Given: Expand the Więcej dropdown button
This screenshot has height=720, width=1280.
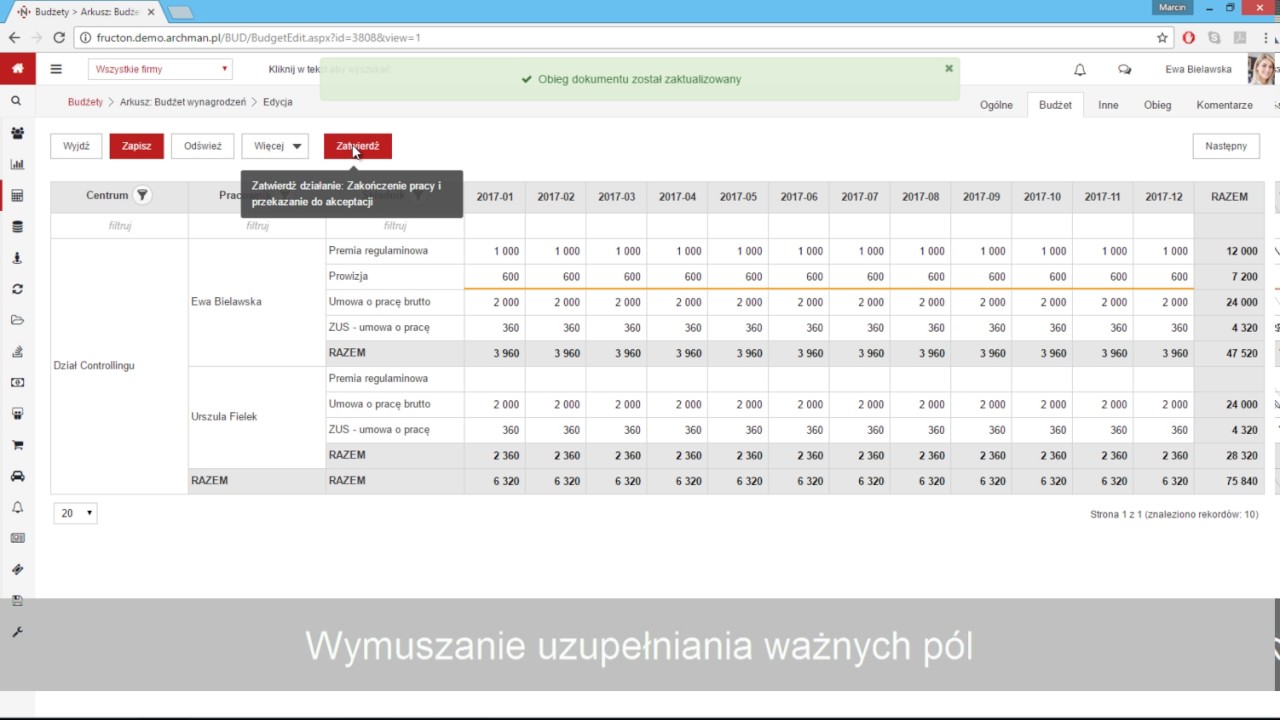Looking at the screenshot, I should click(x=275, y=146).
